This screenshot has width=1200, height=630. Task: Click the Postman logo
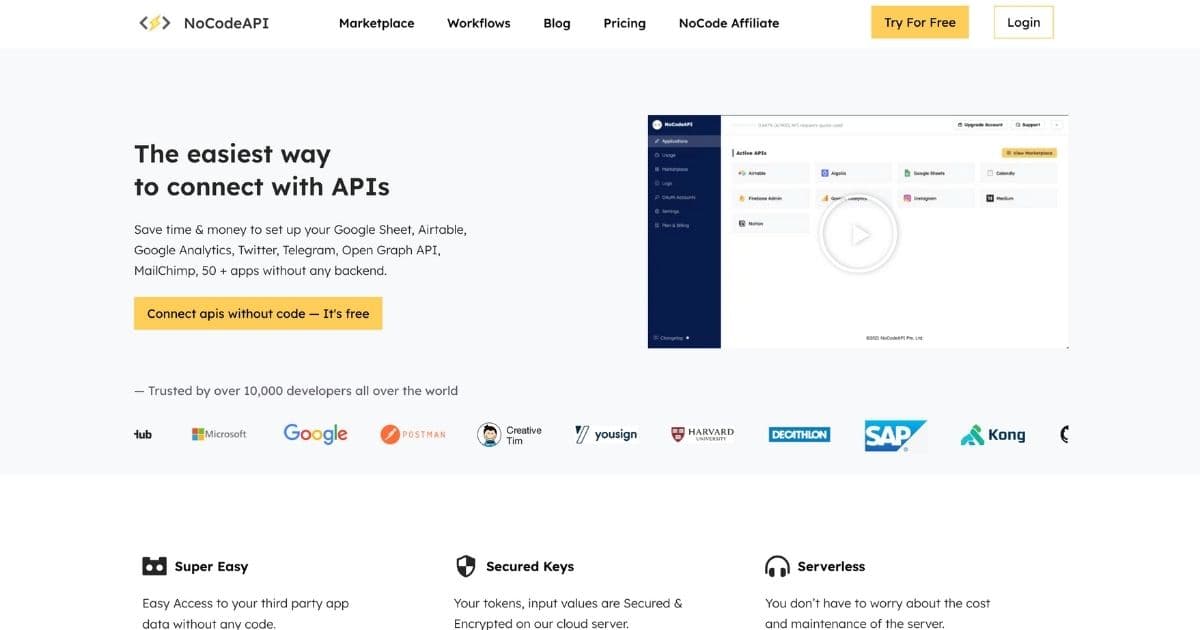point(413,434)
